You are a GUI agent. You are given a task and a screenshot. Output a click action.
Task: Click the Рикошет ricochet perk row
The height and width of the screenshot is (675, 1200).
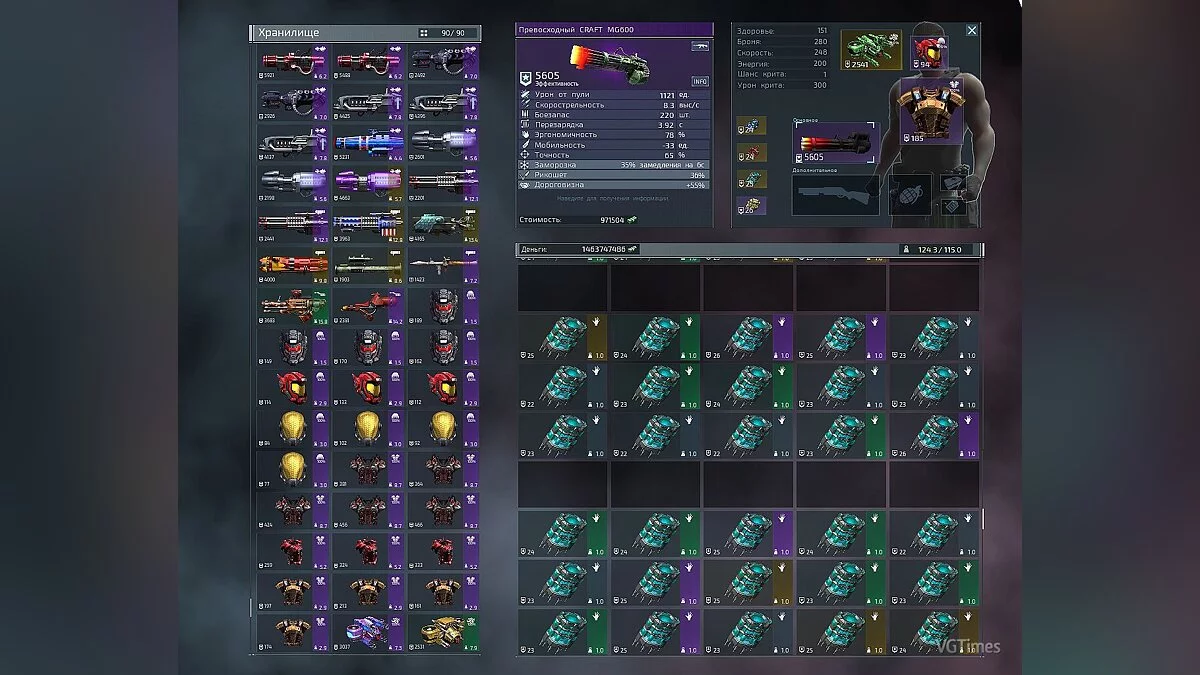[614, 174]
